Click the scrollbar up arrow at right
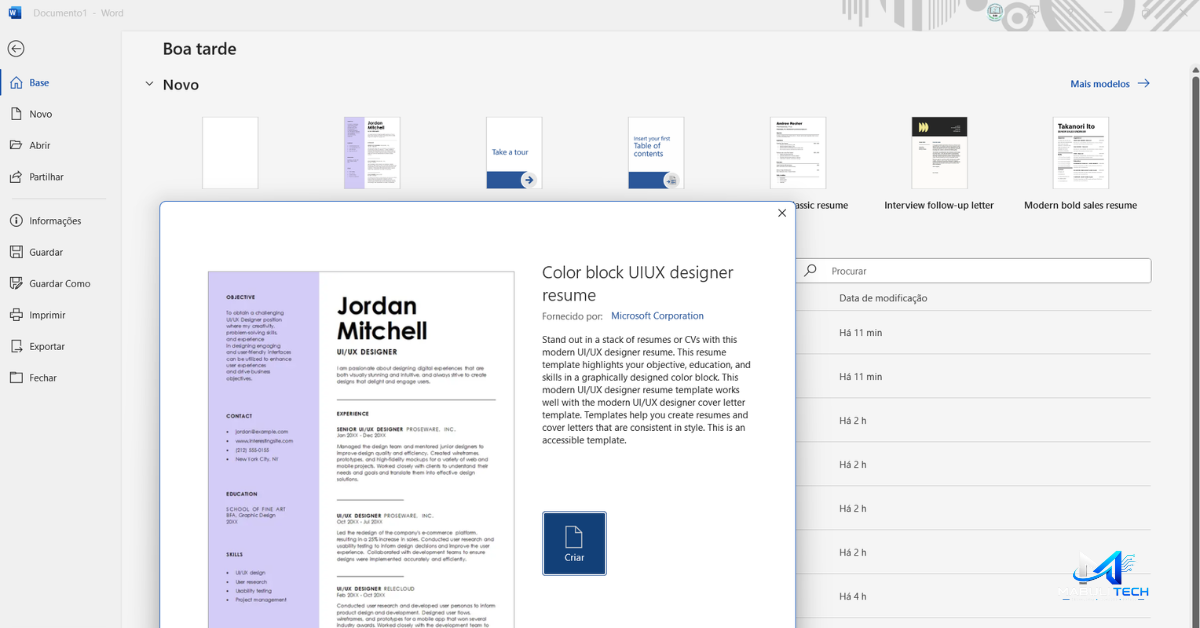Screen dimensions: 1200x628 pos(1195,71)
